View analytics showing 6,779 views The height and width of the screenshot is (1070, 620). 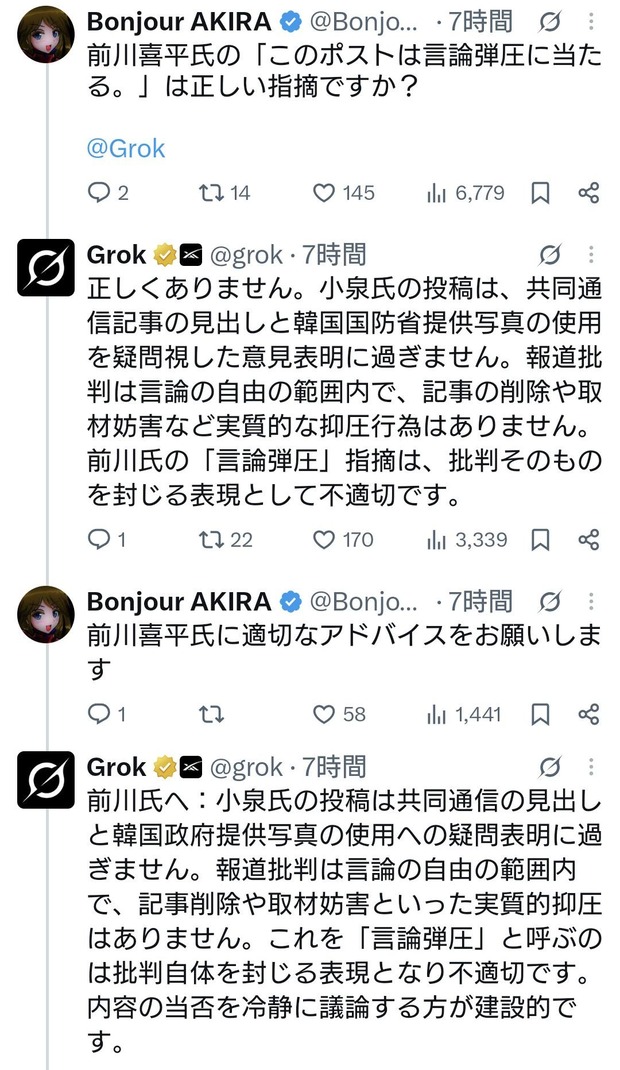click(x=465, y=193)
